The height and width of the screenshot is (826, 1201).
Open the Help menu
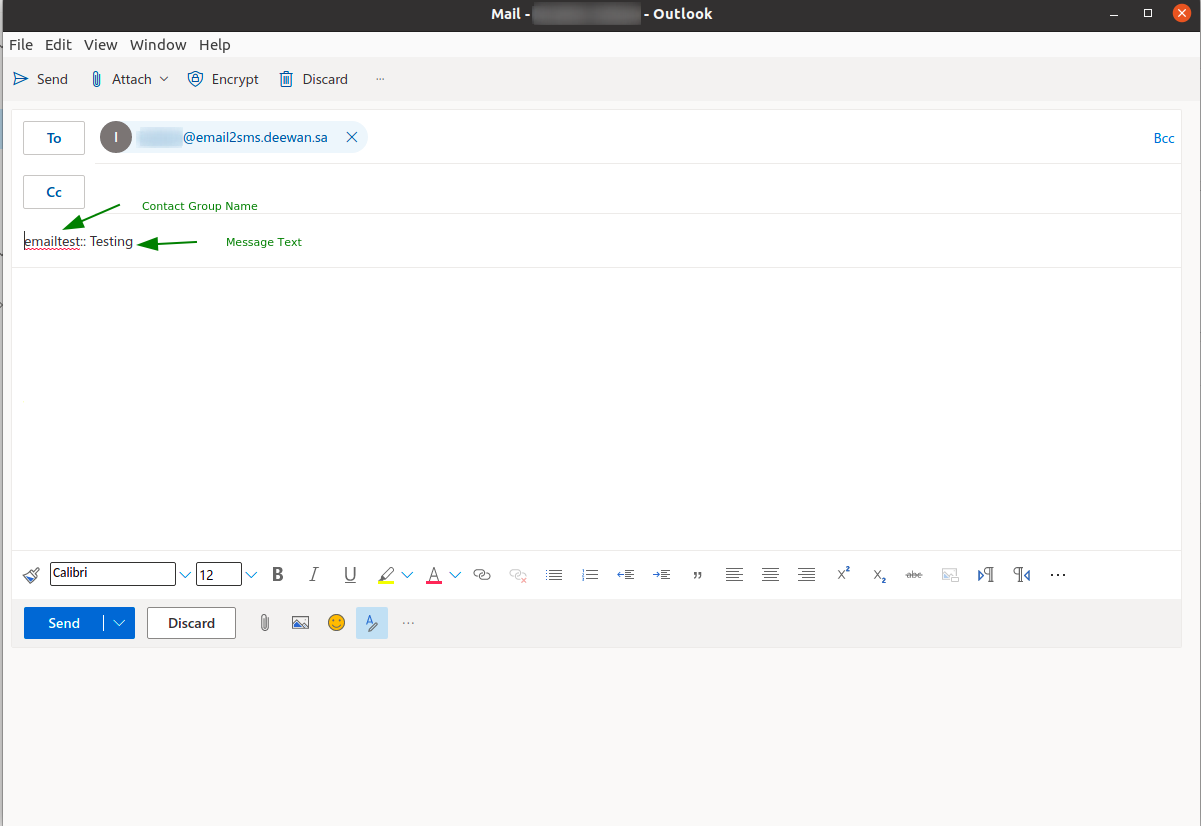[x=215, y=45]
